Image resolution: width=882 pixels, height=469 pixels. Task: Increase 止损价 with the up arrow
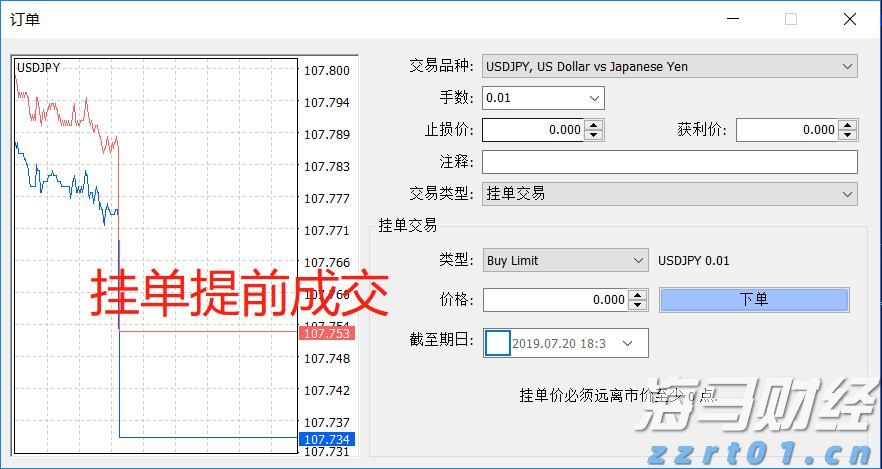594,125
